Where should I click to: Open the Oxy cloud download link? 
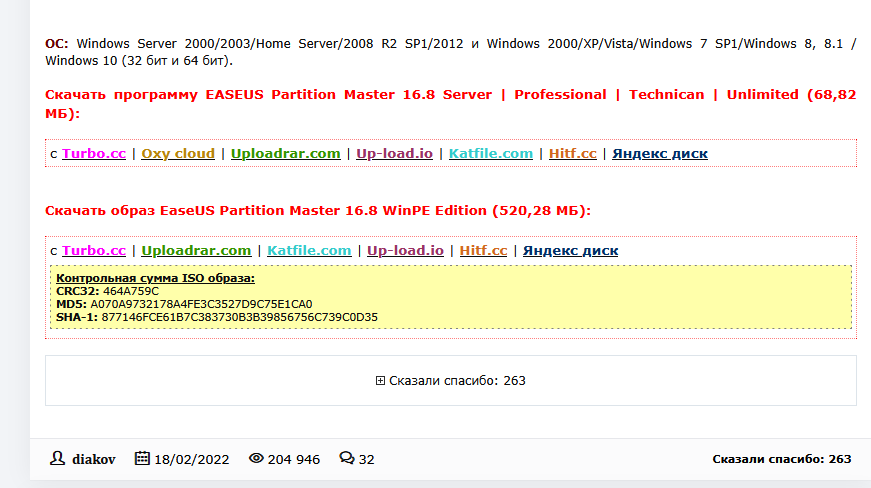pyautogui.click(x=178, y=153)
